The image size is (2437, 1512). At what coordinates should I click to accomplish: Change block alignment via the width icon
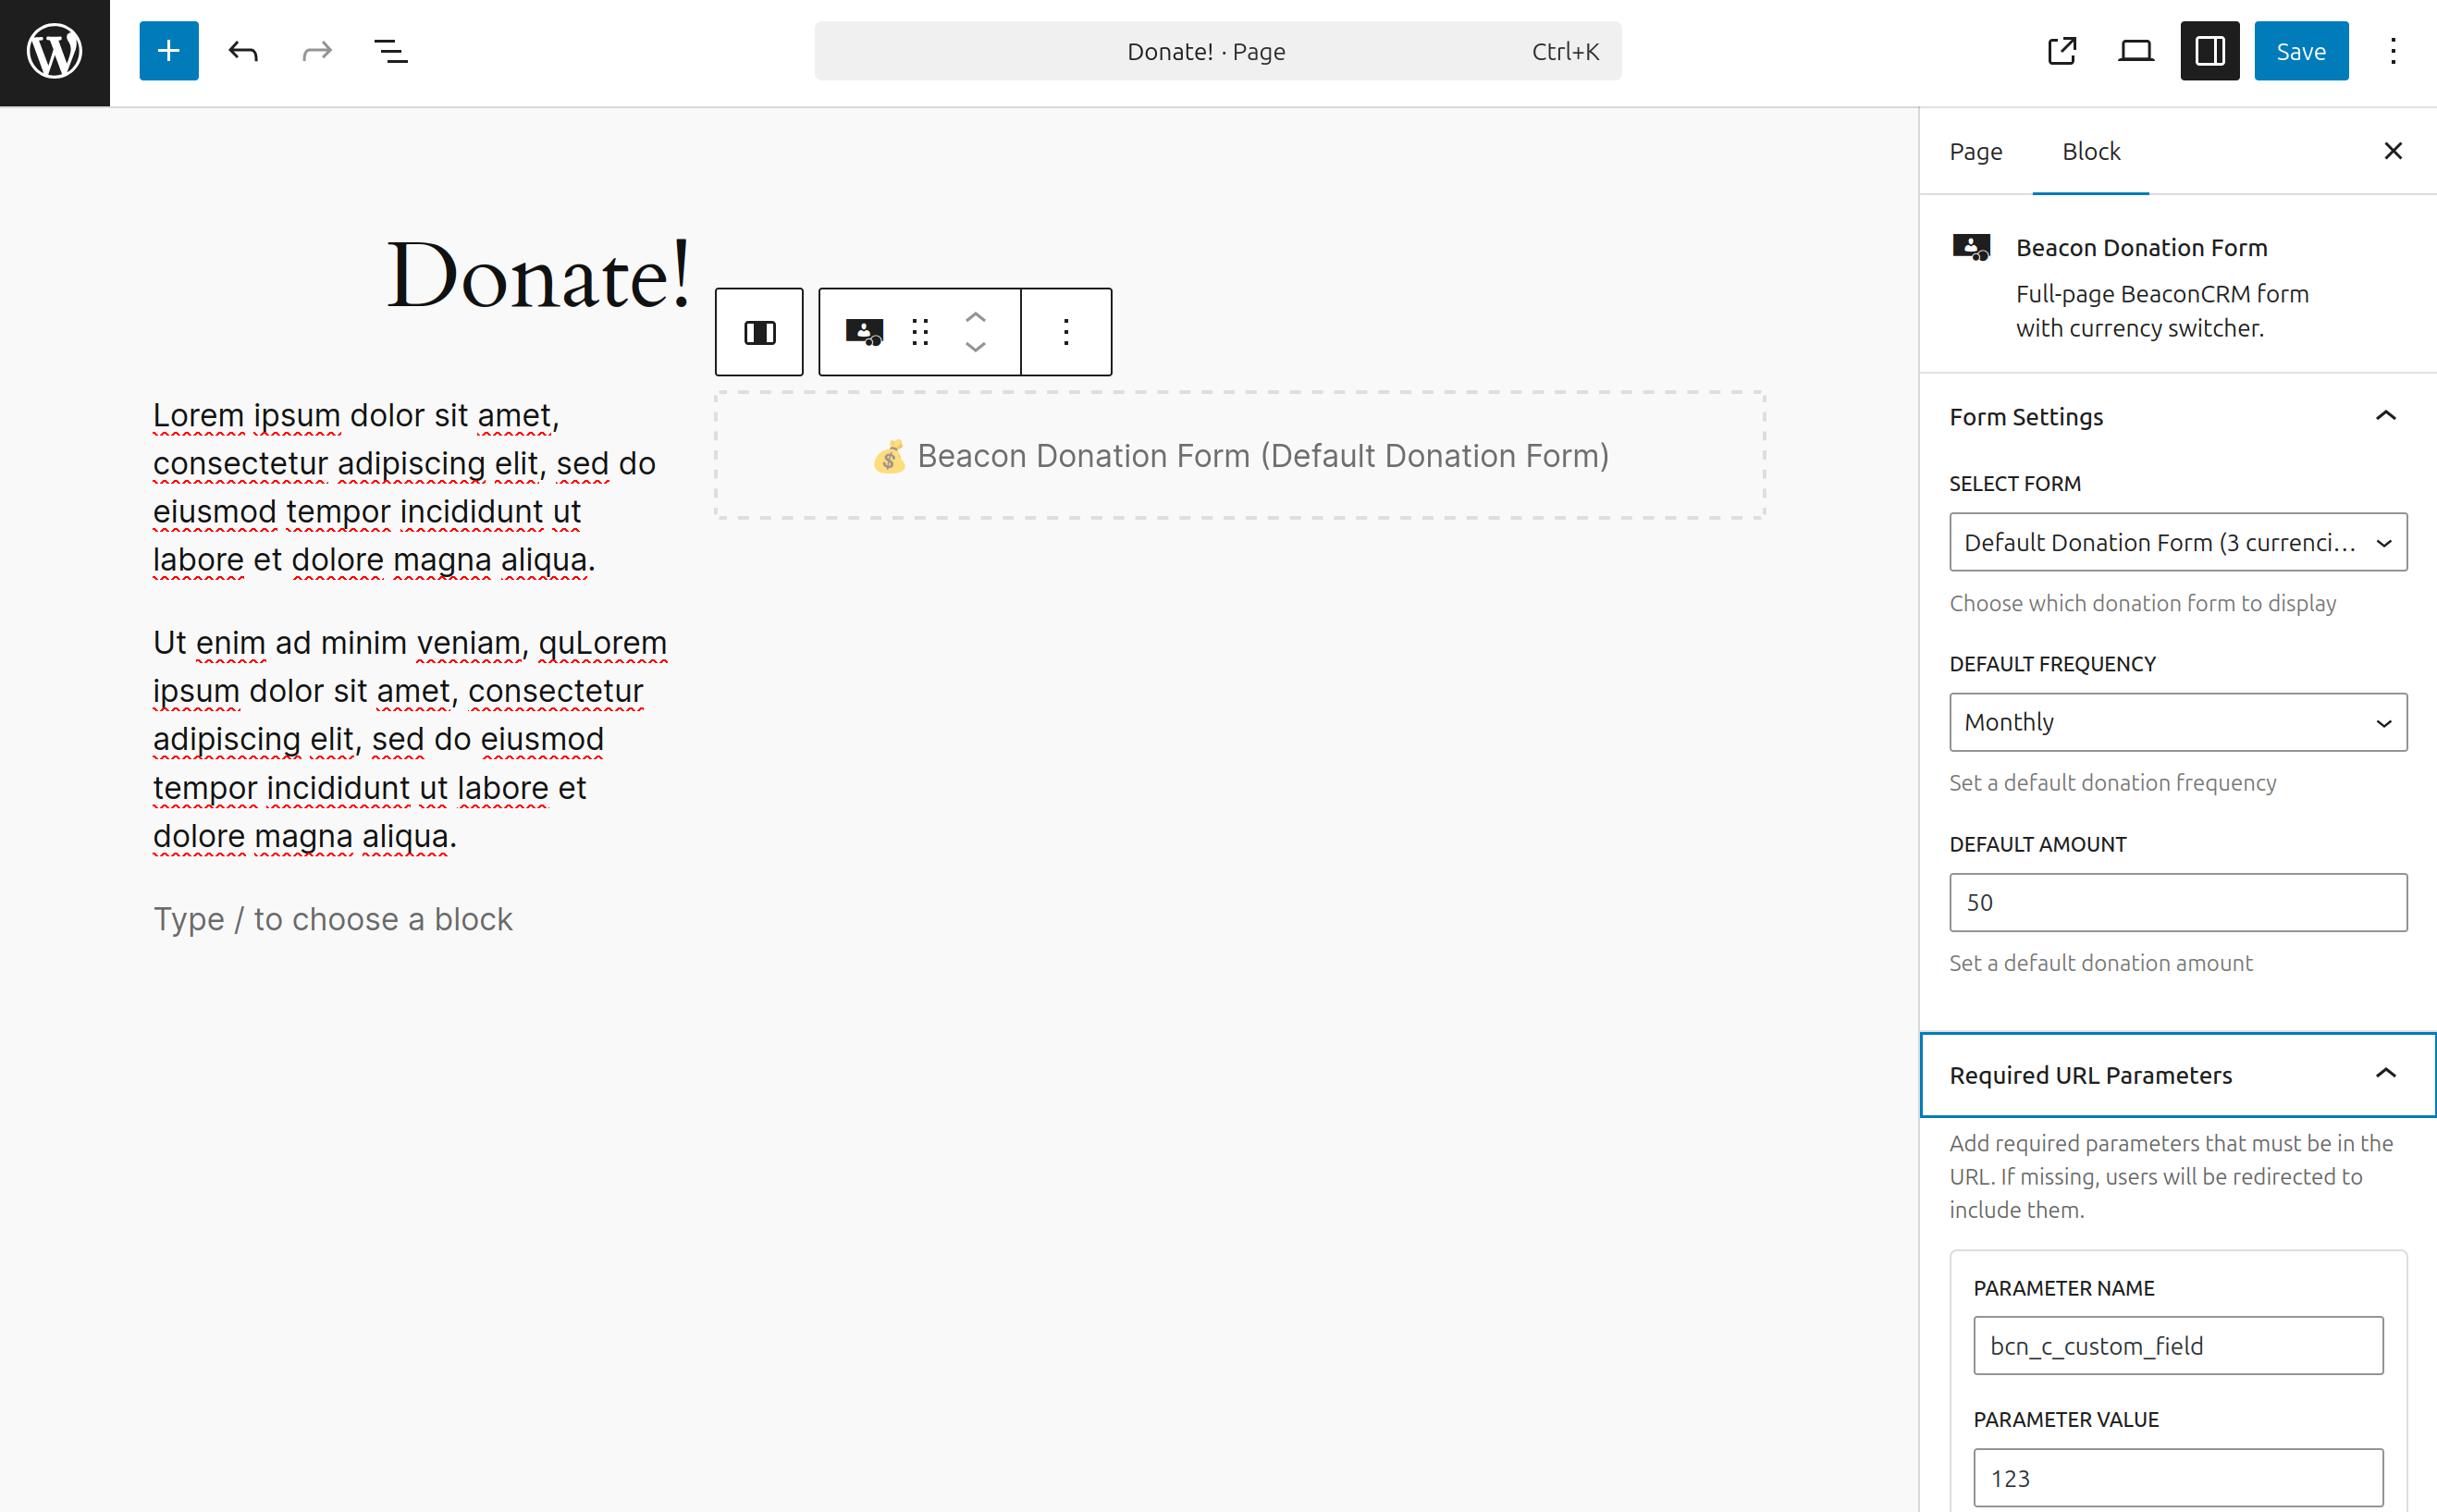tap(759, 331)
